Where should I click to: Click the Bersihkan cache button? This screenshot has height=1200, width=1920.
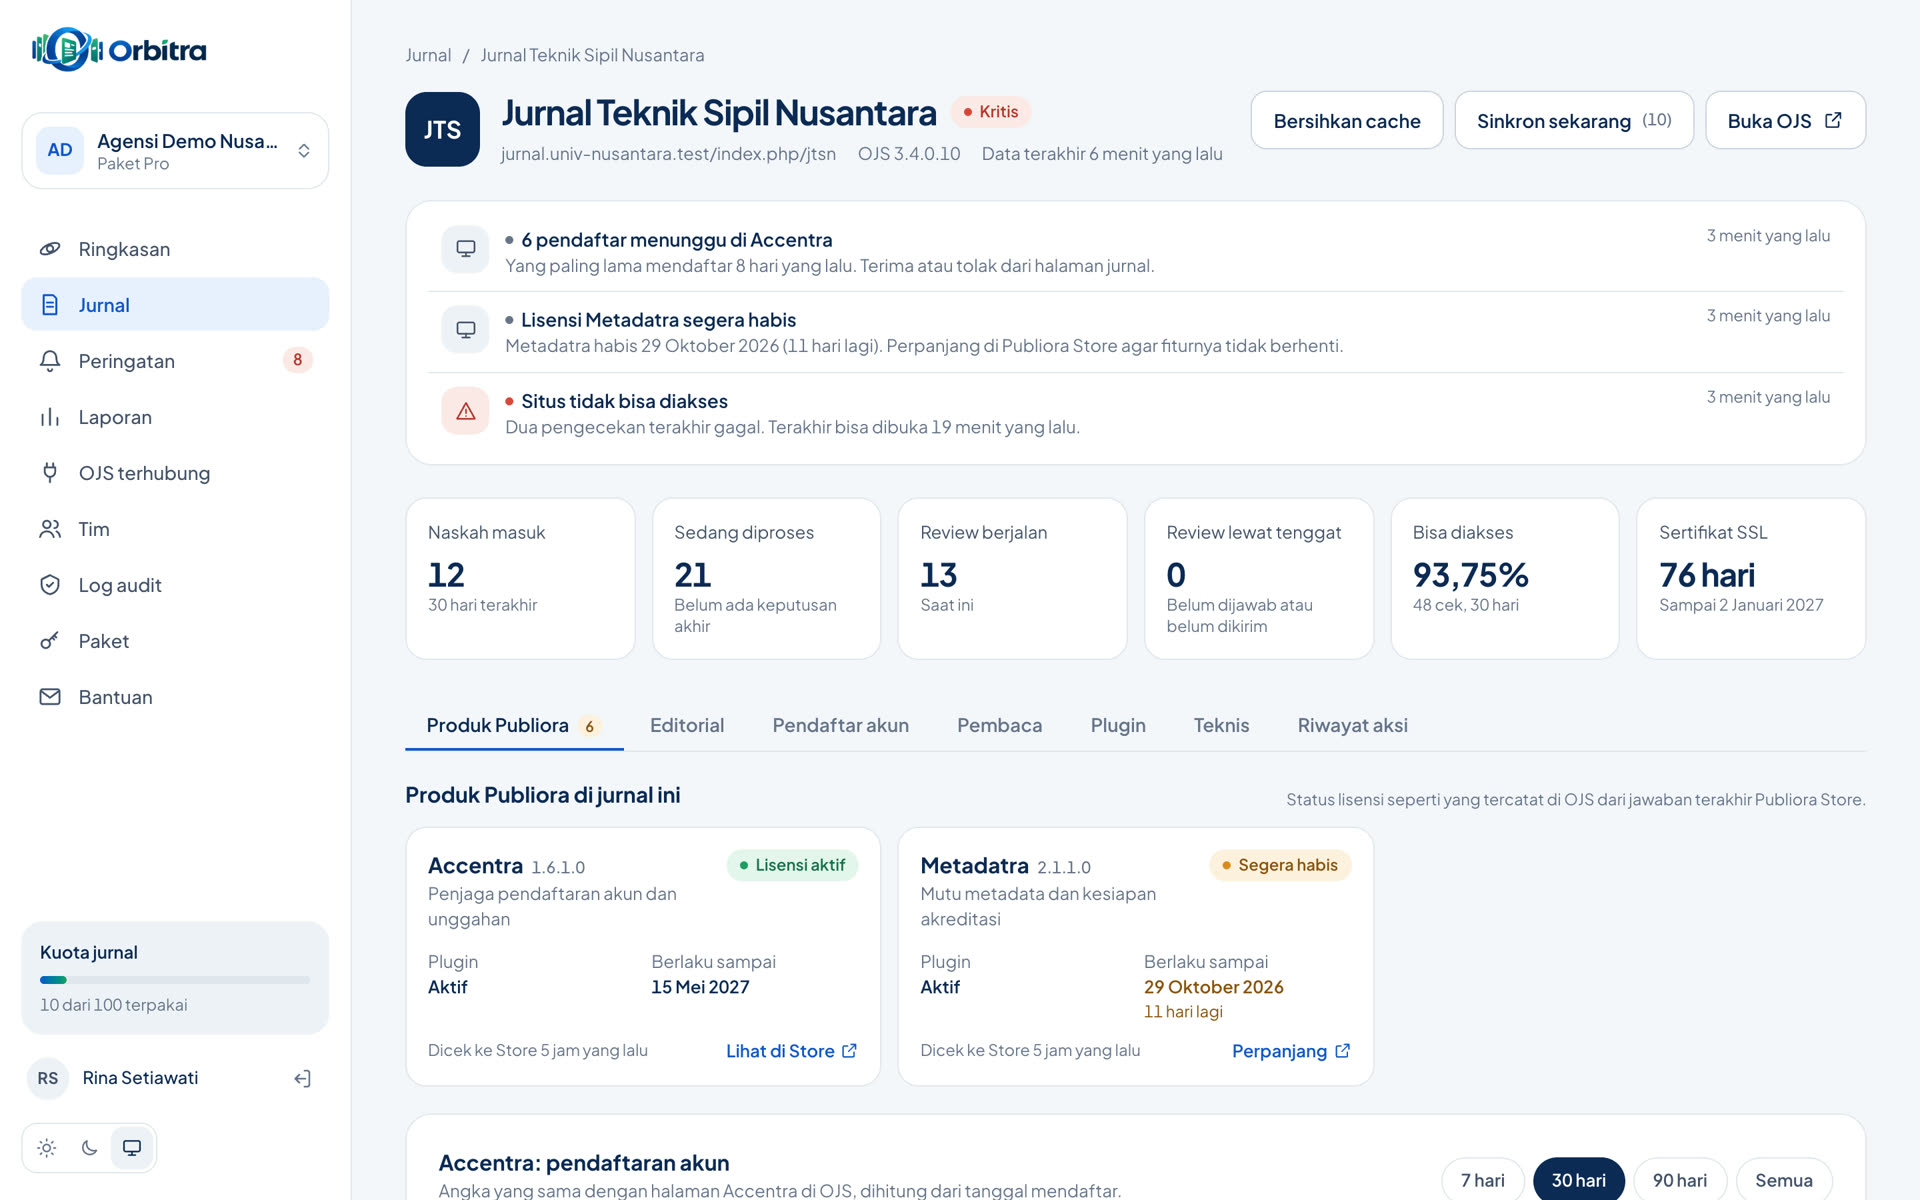click(x=1347, y=120)
